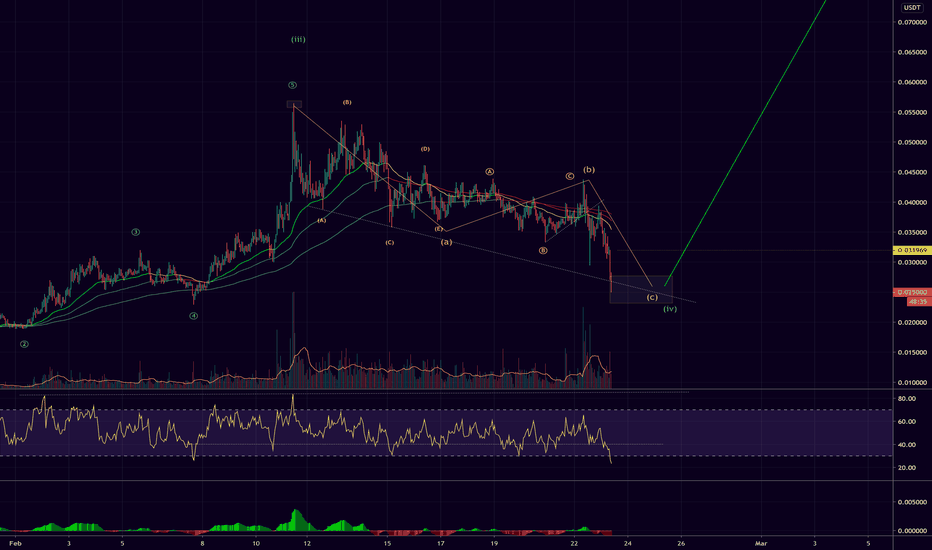Select the lowercase (a) wave label
The image size is (932, 550).
[446, 242]
